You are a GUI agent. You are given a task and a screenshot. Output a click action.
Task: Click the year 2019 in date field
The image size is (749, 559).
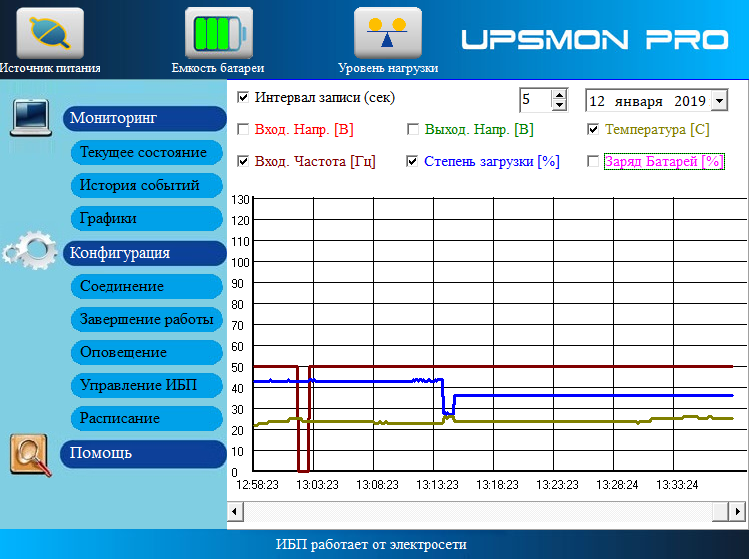(x=690, y=101)
